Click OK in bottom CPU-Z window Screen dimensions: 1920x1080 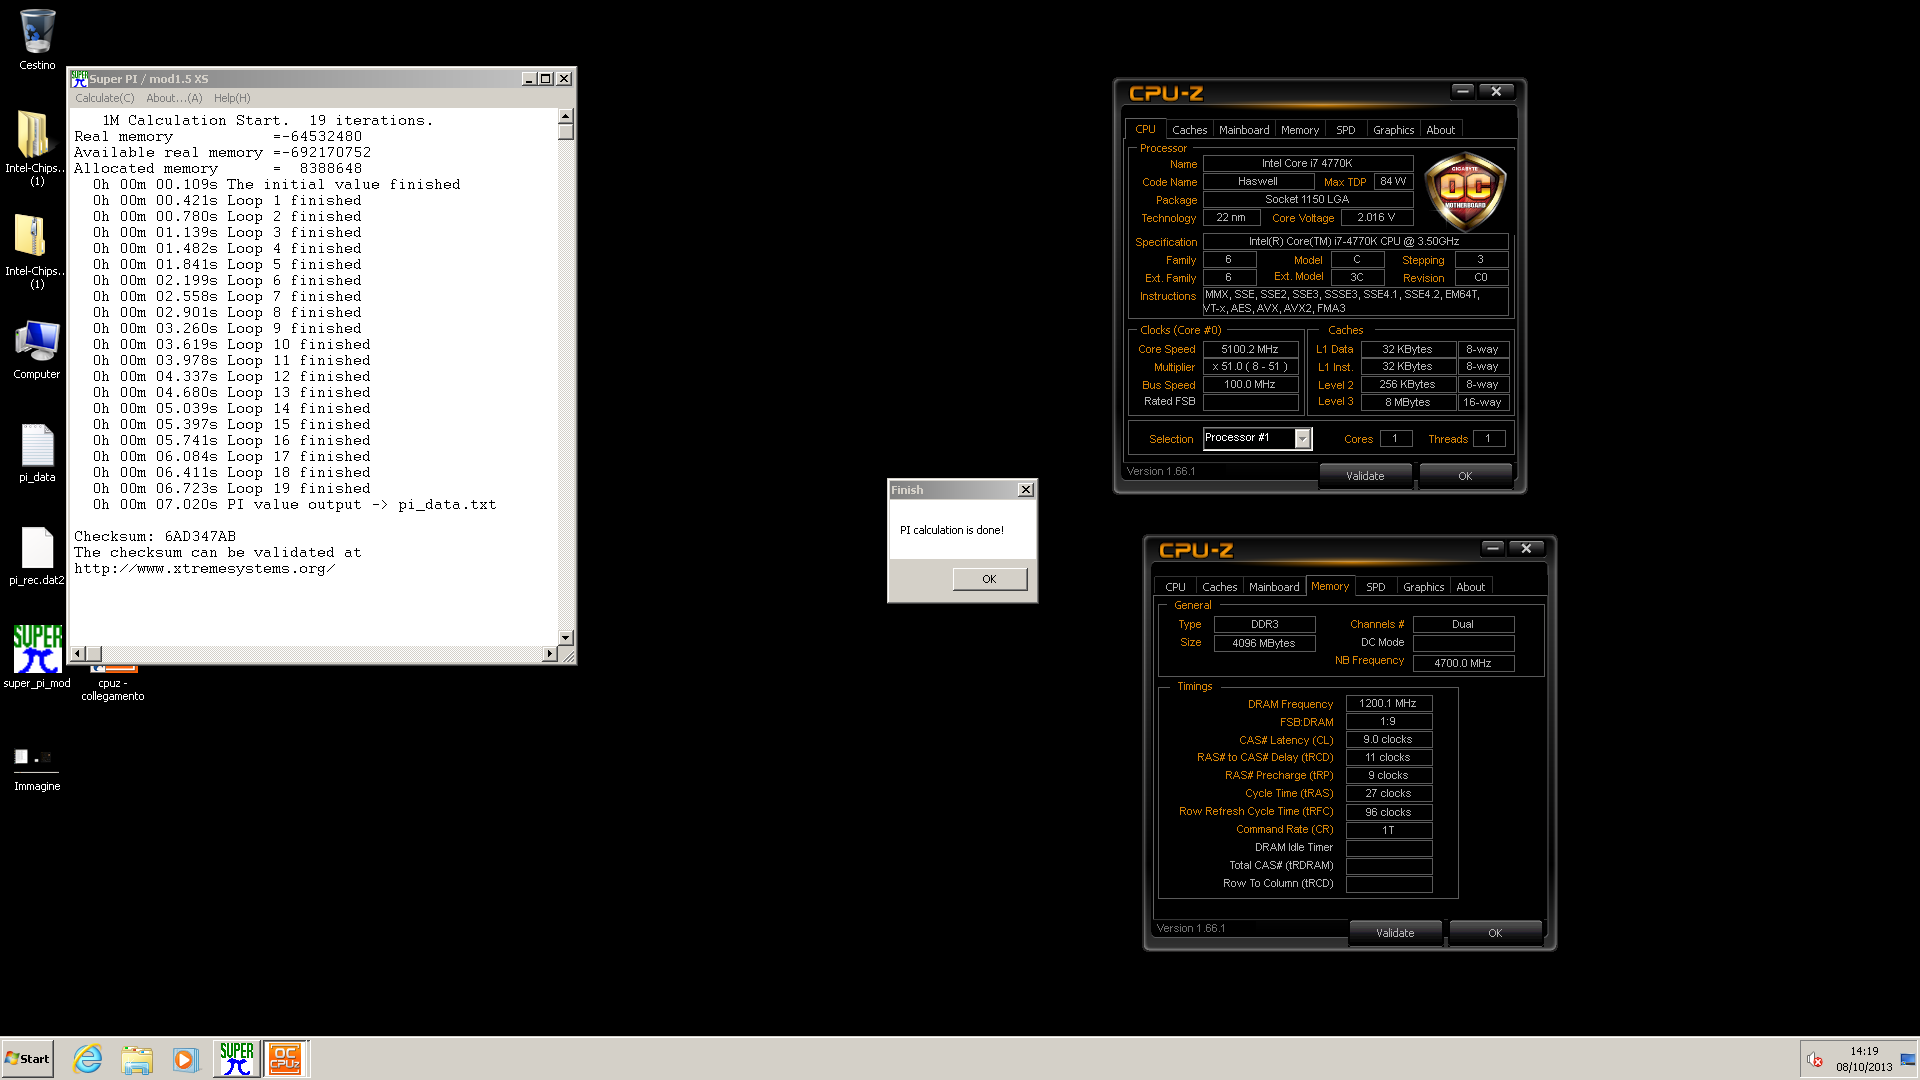point(1495,933)
